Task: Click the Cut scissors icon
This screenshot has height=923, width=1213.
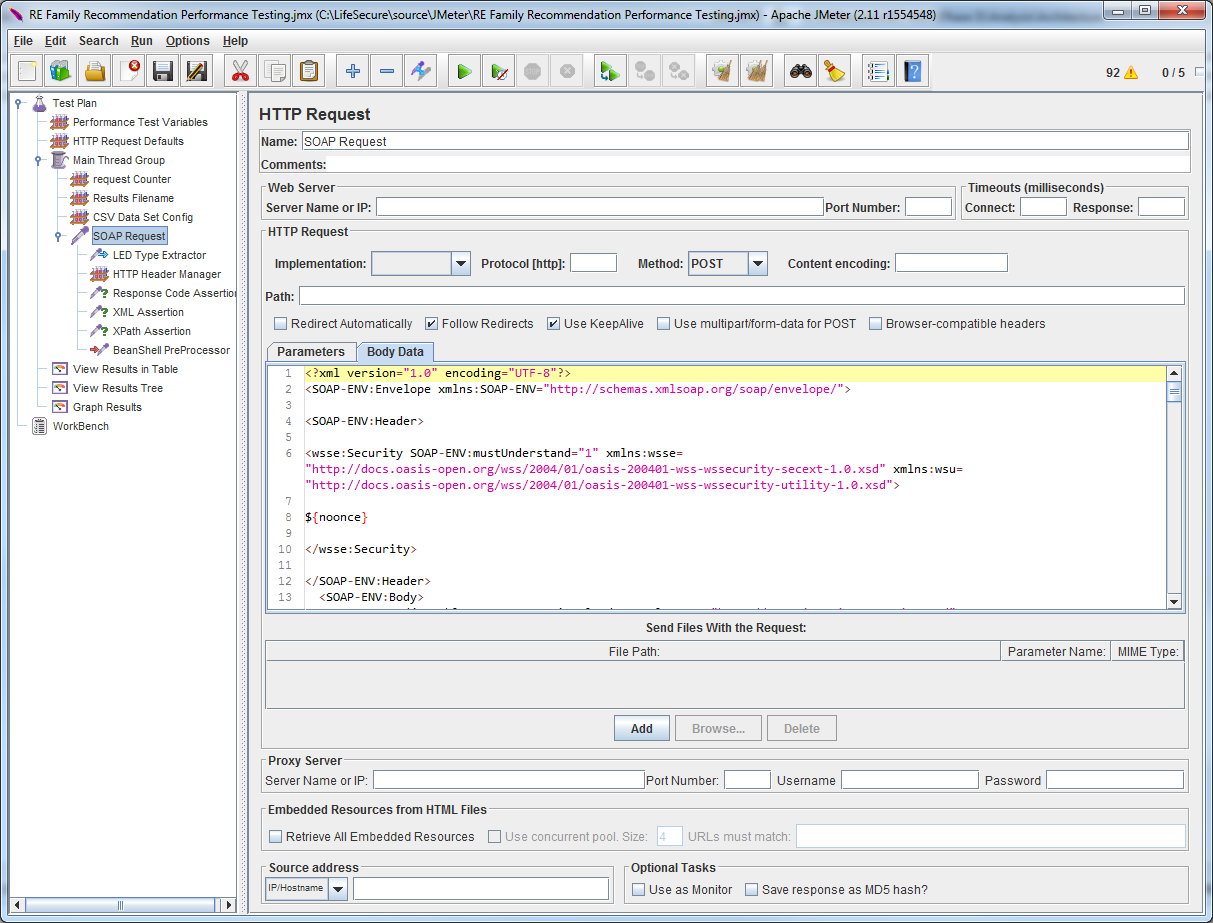Action: tap(239, 70)
